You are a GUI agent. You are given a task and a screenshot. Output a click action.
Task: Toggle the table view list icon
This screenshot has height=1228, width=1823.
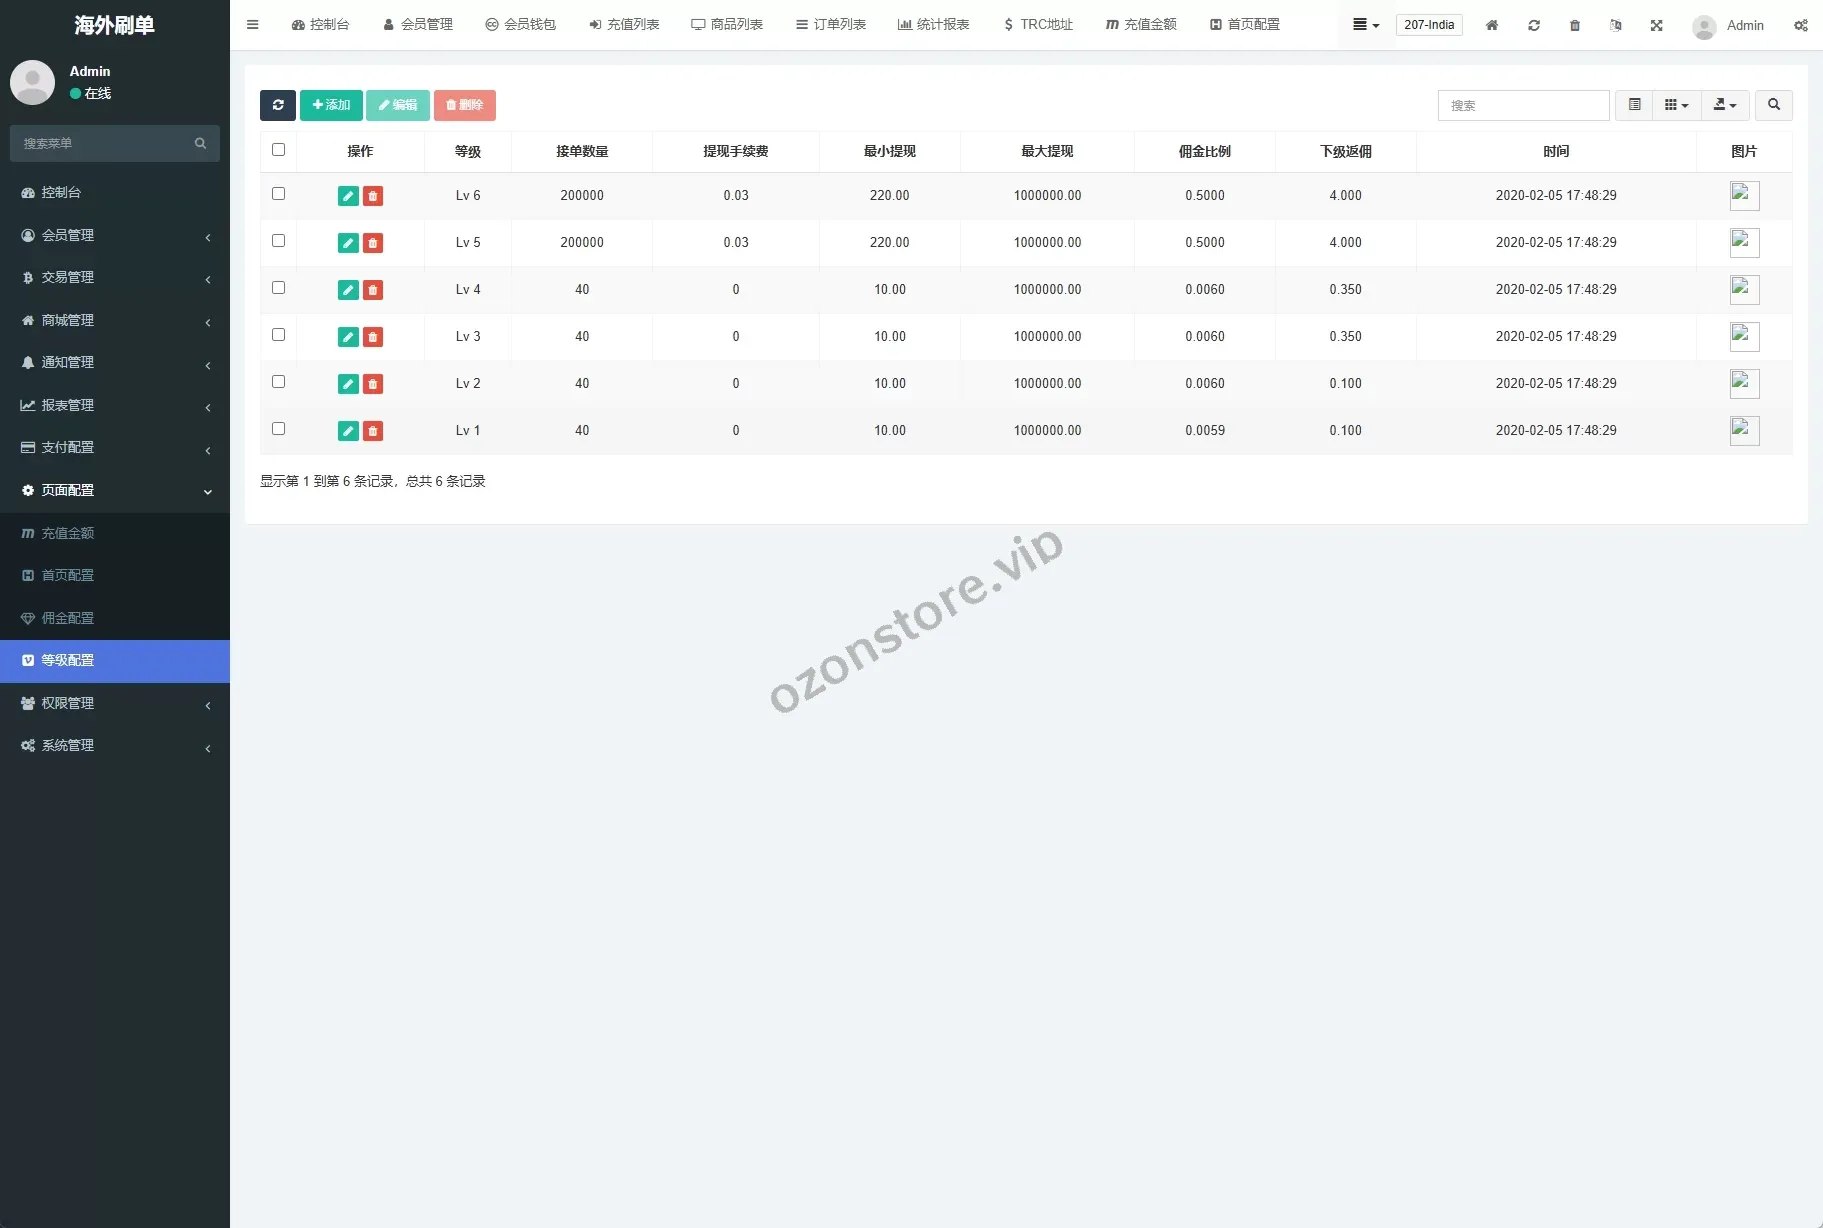(x=1634, y=105)
